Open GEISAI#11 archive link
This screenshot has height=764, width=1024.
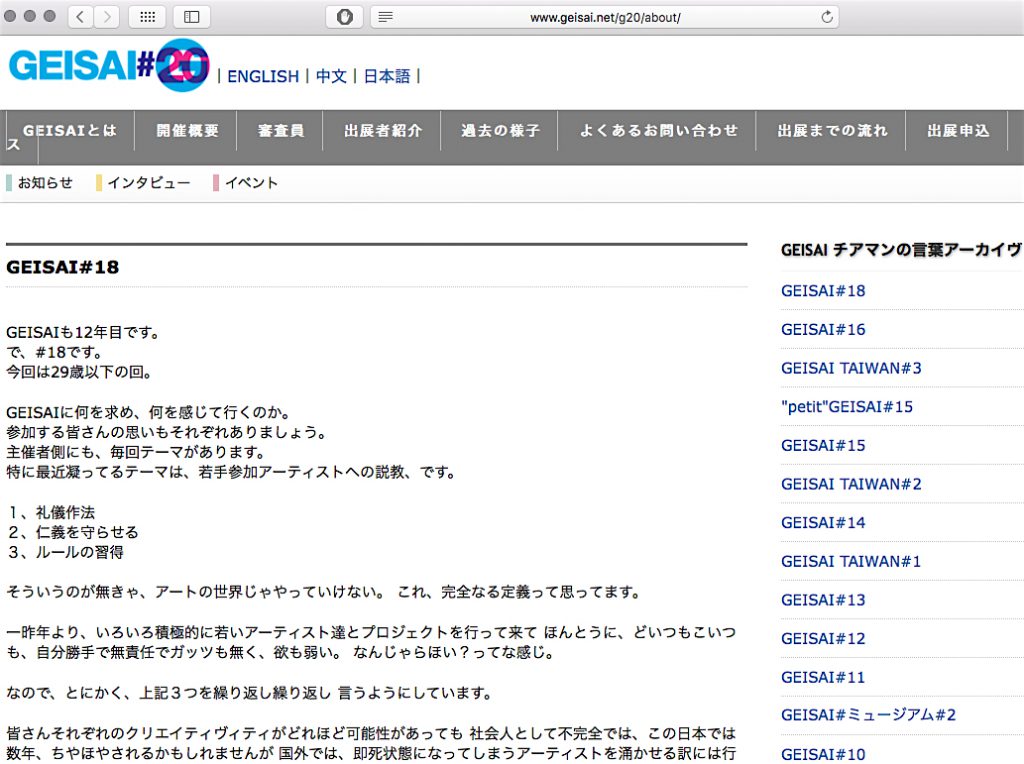(x=823, y=677)
